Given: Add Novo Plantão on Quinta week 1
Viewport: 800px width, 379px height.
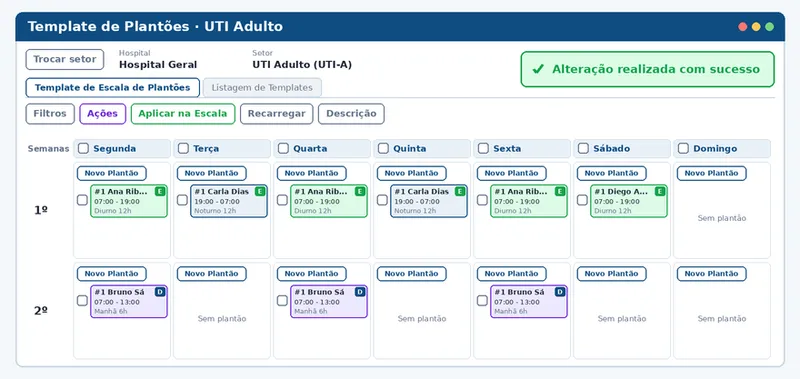Looking at the screenshot, I should coord(412,173).
